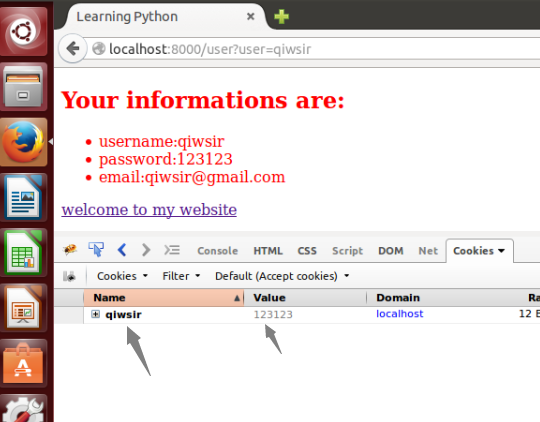Open the Cookies dropdown menu
540x422 pixels.
coord(122,276)
